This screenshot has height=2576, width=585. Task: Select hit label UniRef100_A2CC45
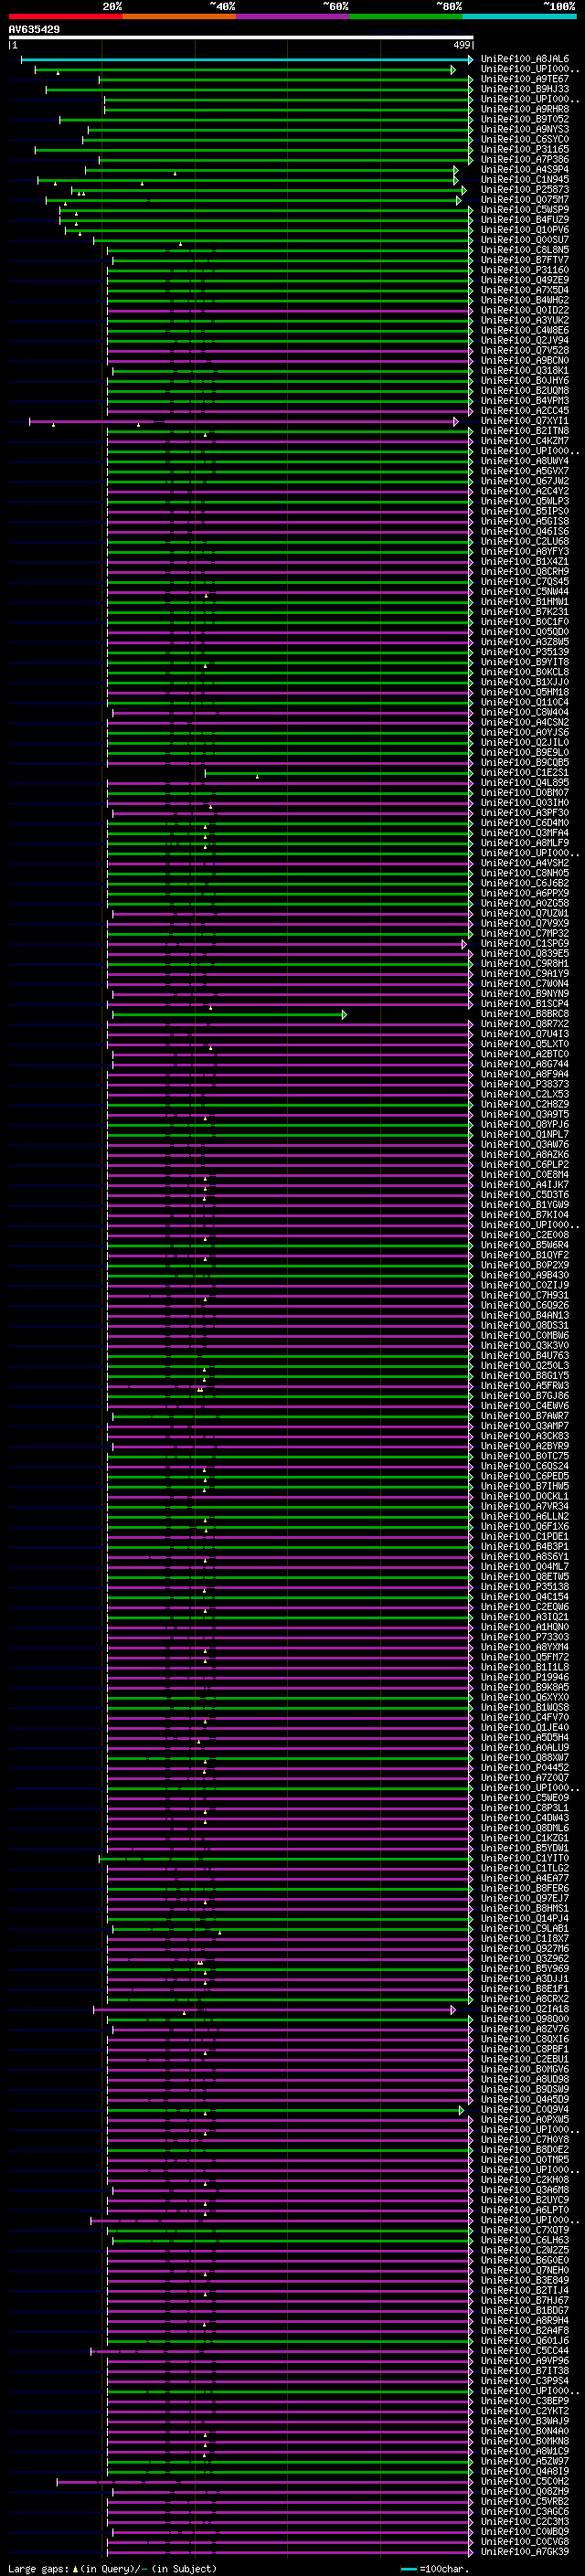(525, 410)
